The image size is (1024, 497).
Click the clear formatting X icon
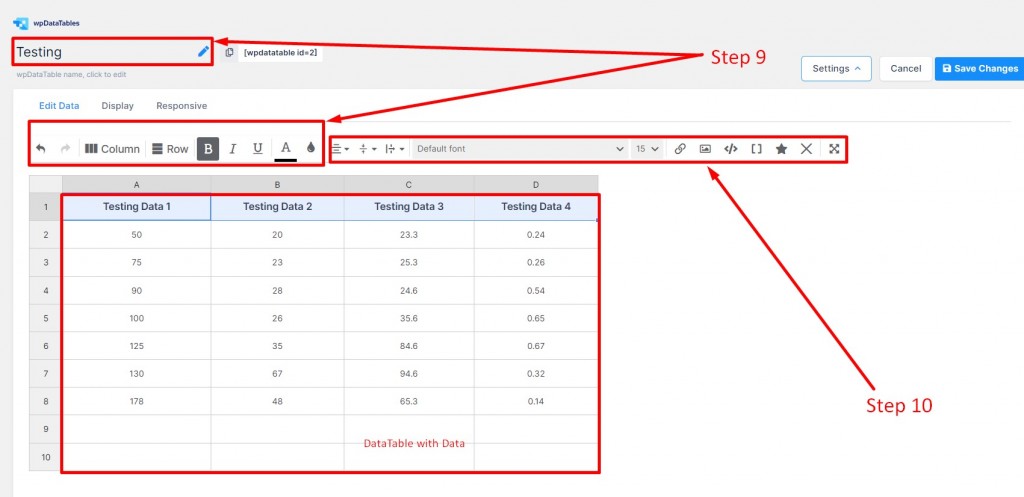tap(807, 149)
